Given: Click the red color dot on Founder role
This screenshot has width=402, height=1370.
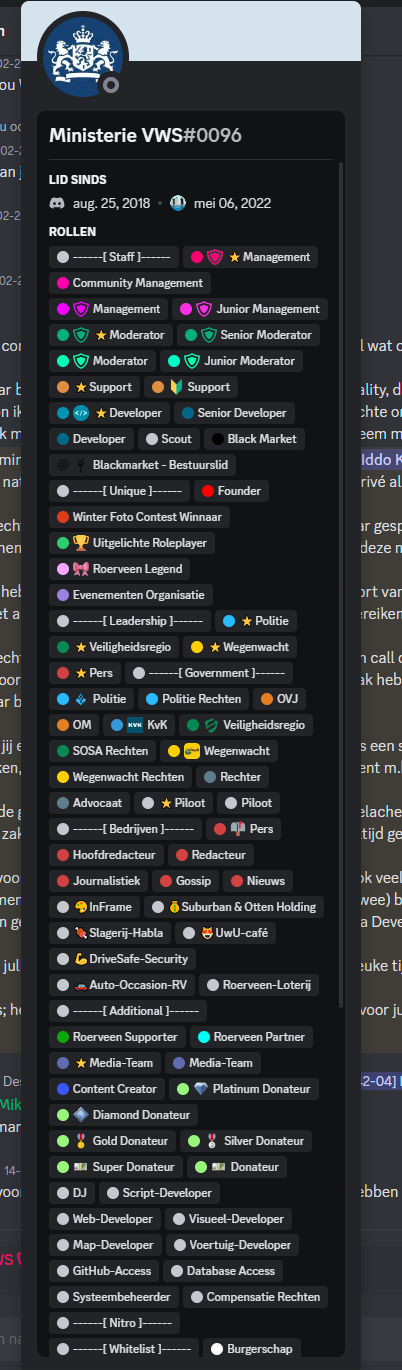Looking at the screenshot, I should (x=207, y=491).
